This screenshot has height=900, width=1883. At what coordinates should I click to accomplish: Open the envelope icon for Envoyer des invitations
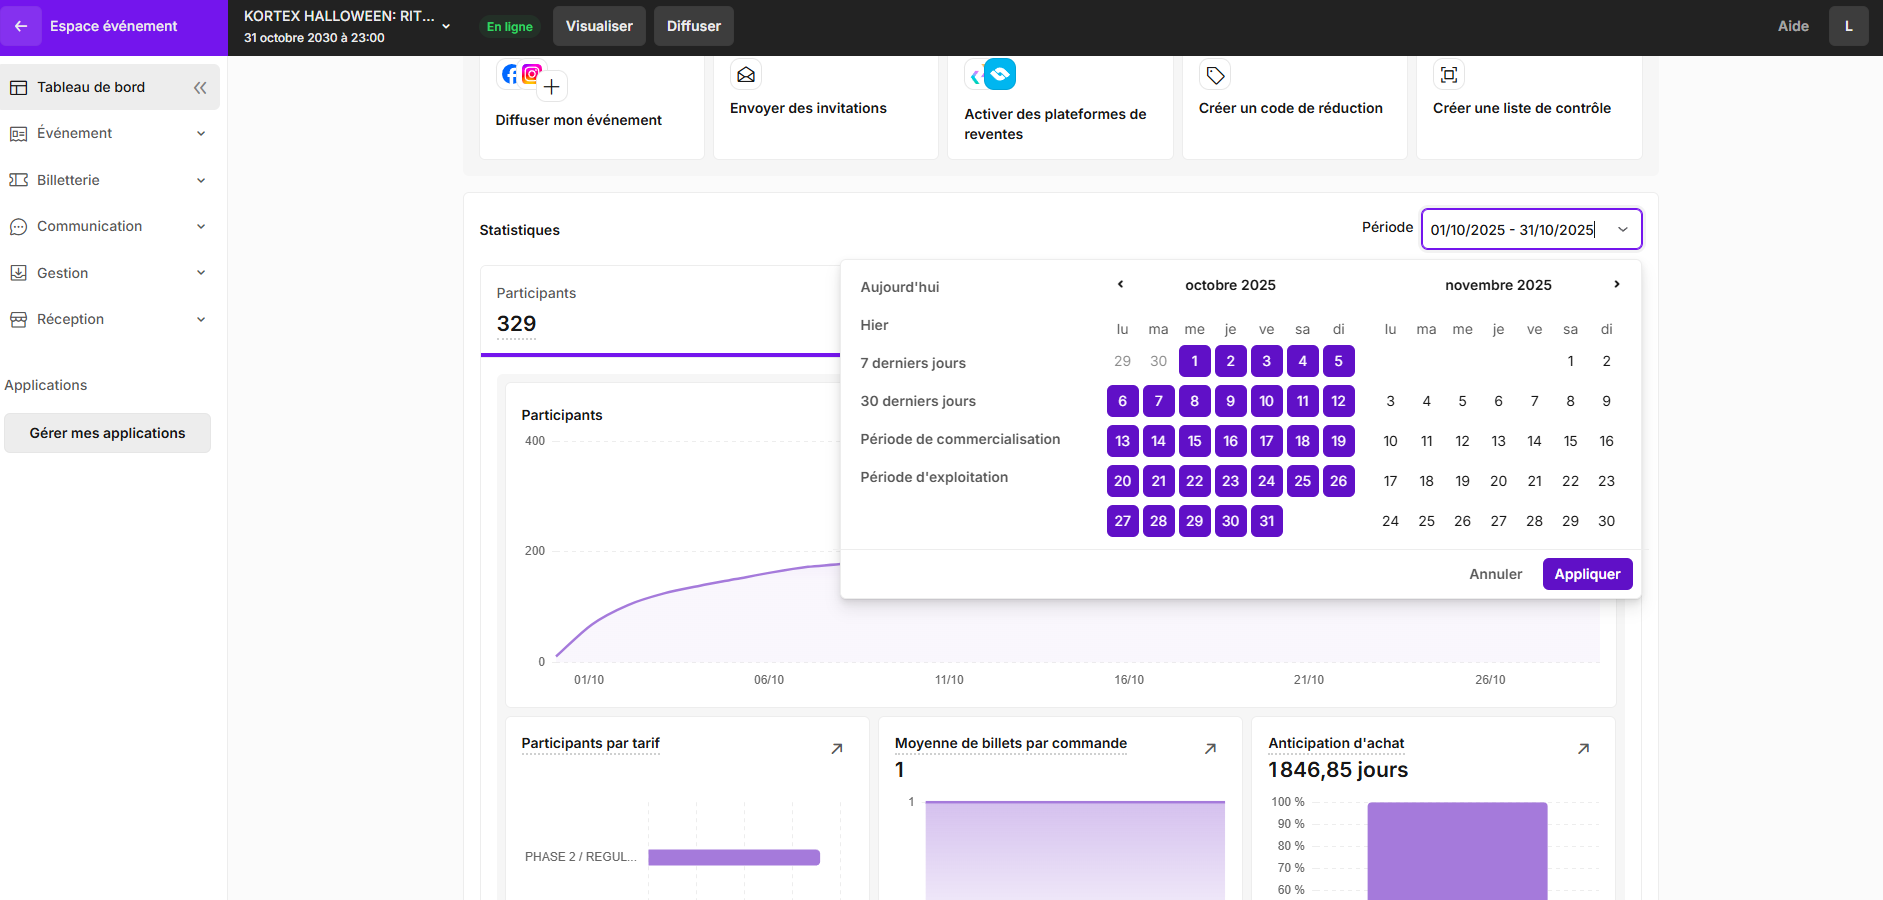[746, 75]
